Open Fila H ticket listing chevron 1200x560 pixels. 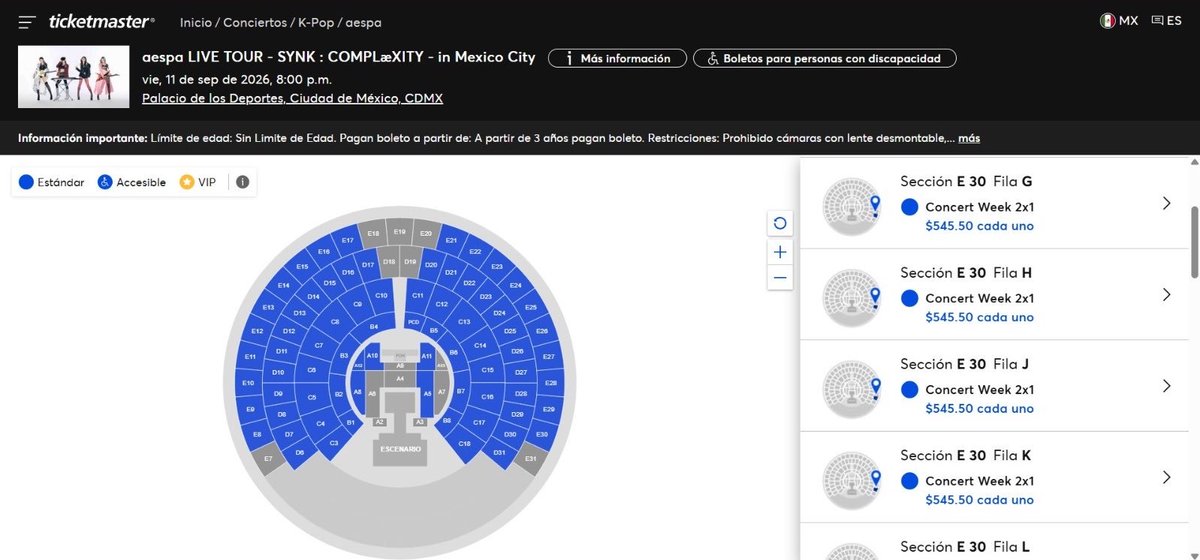(1166, 294)
